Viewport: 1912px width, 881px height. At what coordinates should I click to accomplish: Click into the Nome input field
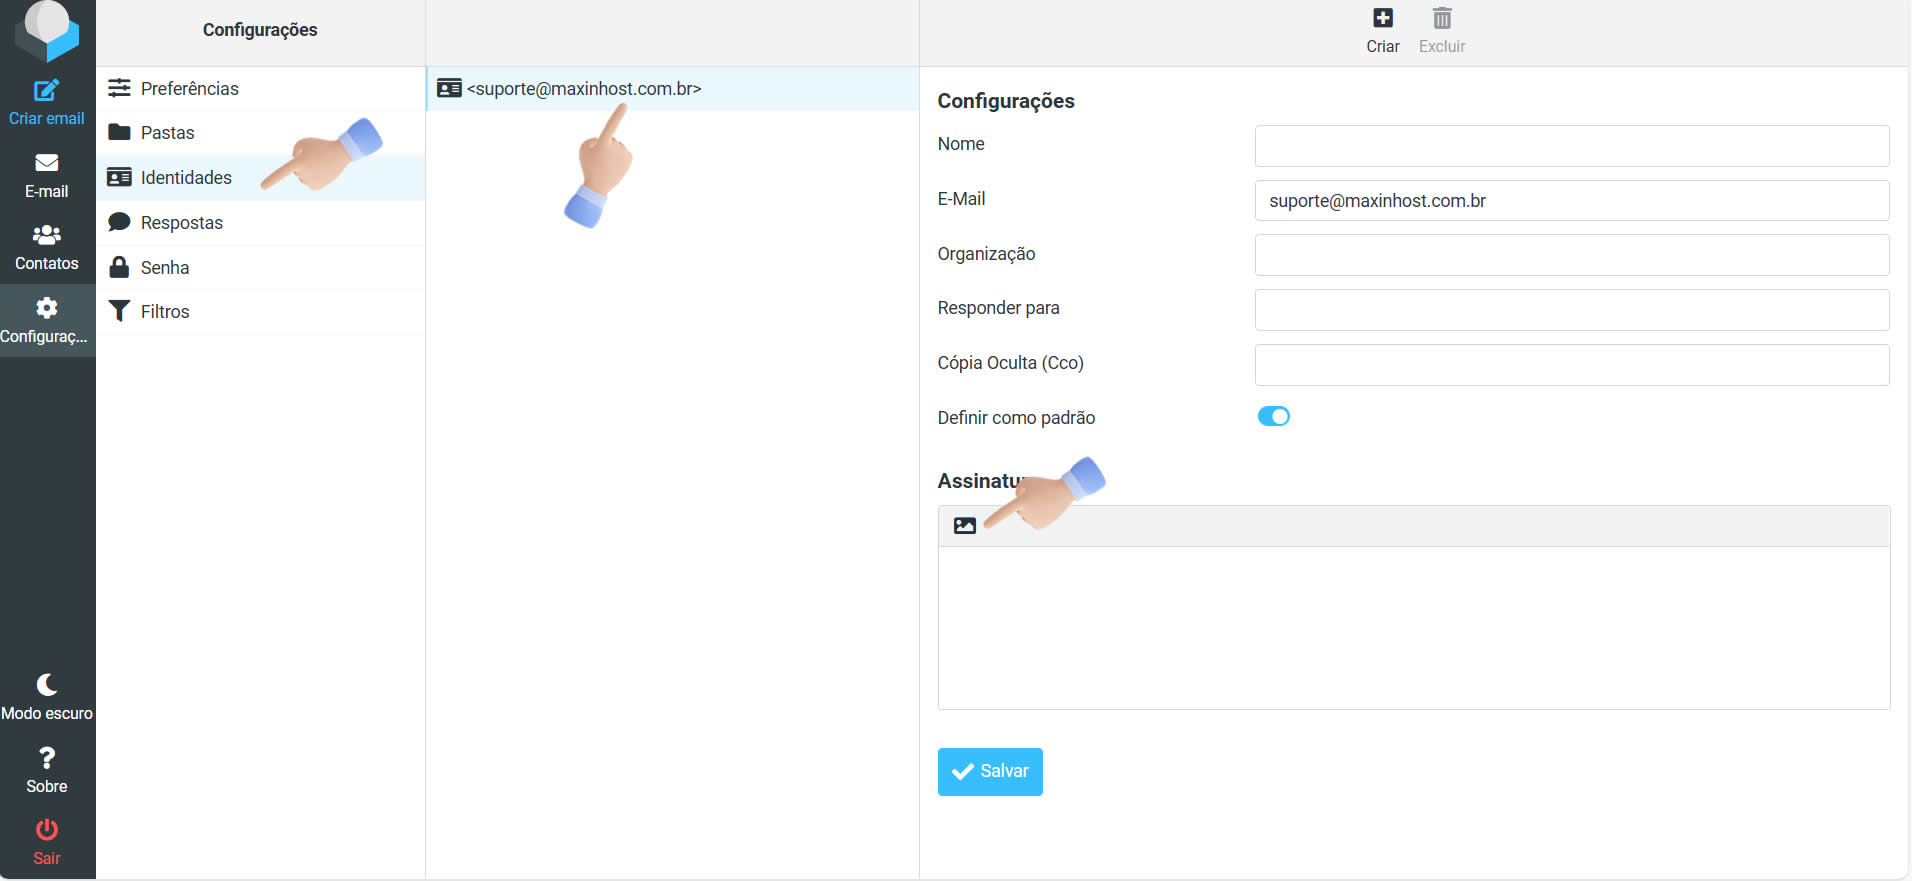1571,146
